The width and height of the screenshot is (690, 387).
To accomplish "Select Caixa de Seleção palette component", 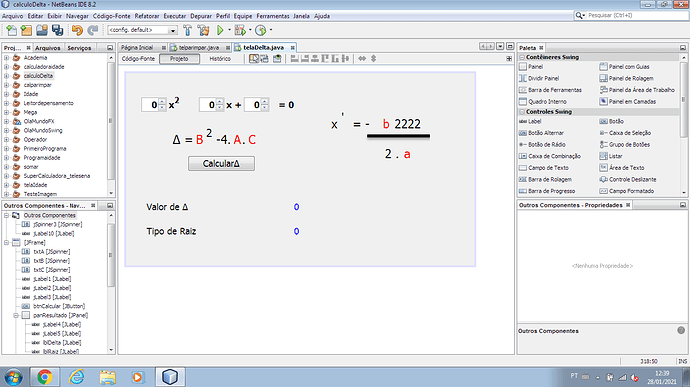I will pyautogui.click(x=625, y=133).
